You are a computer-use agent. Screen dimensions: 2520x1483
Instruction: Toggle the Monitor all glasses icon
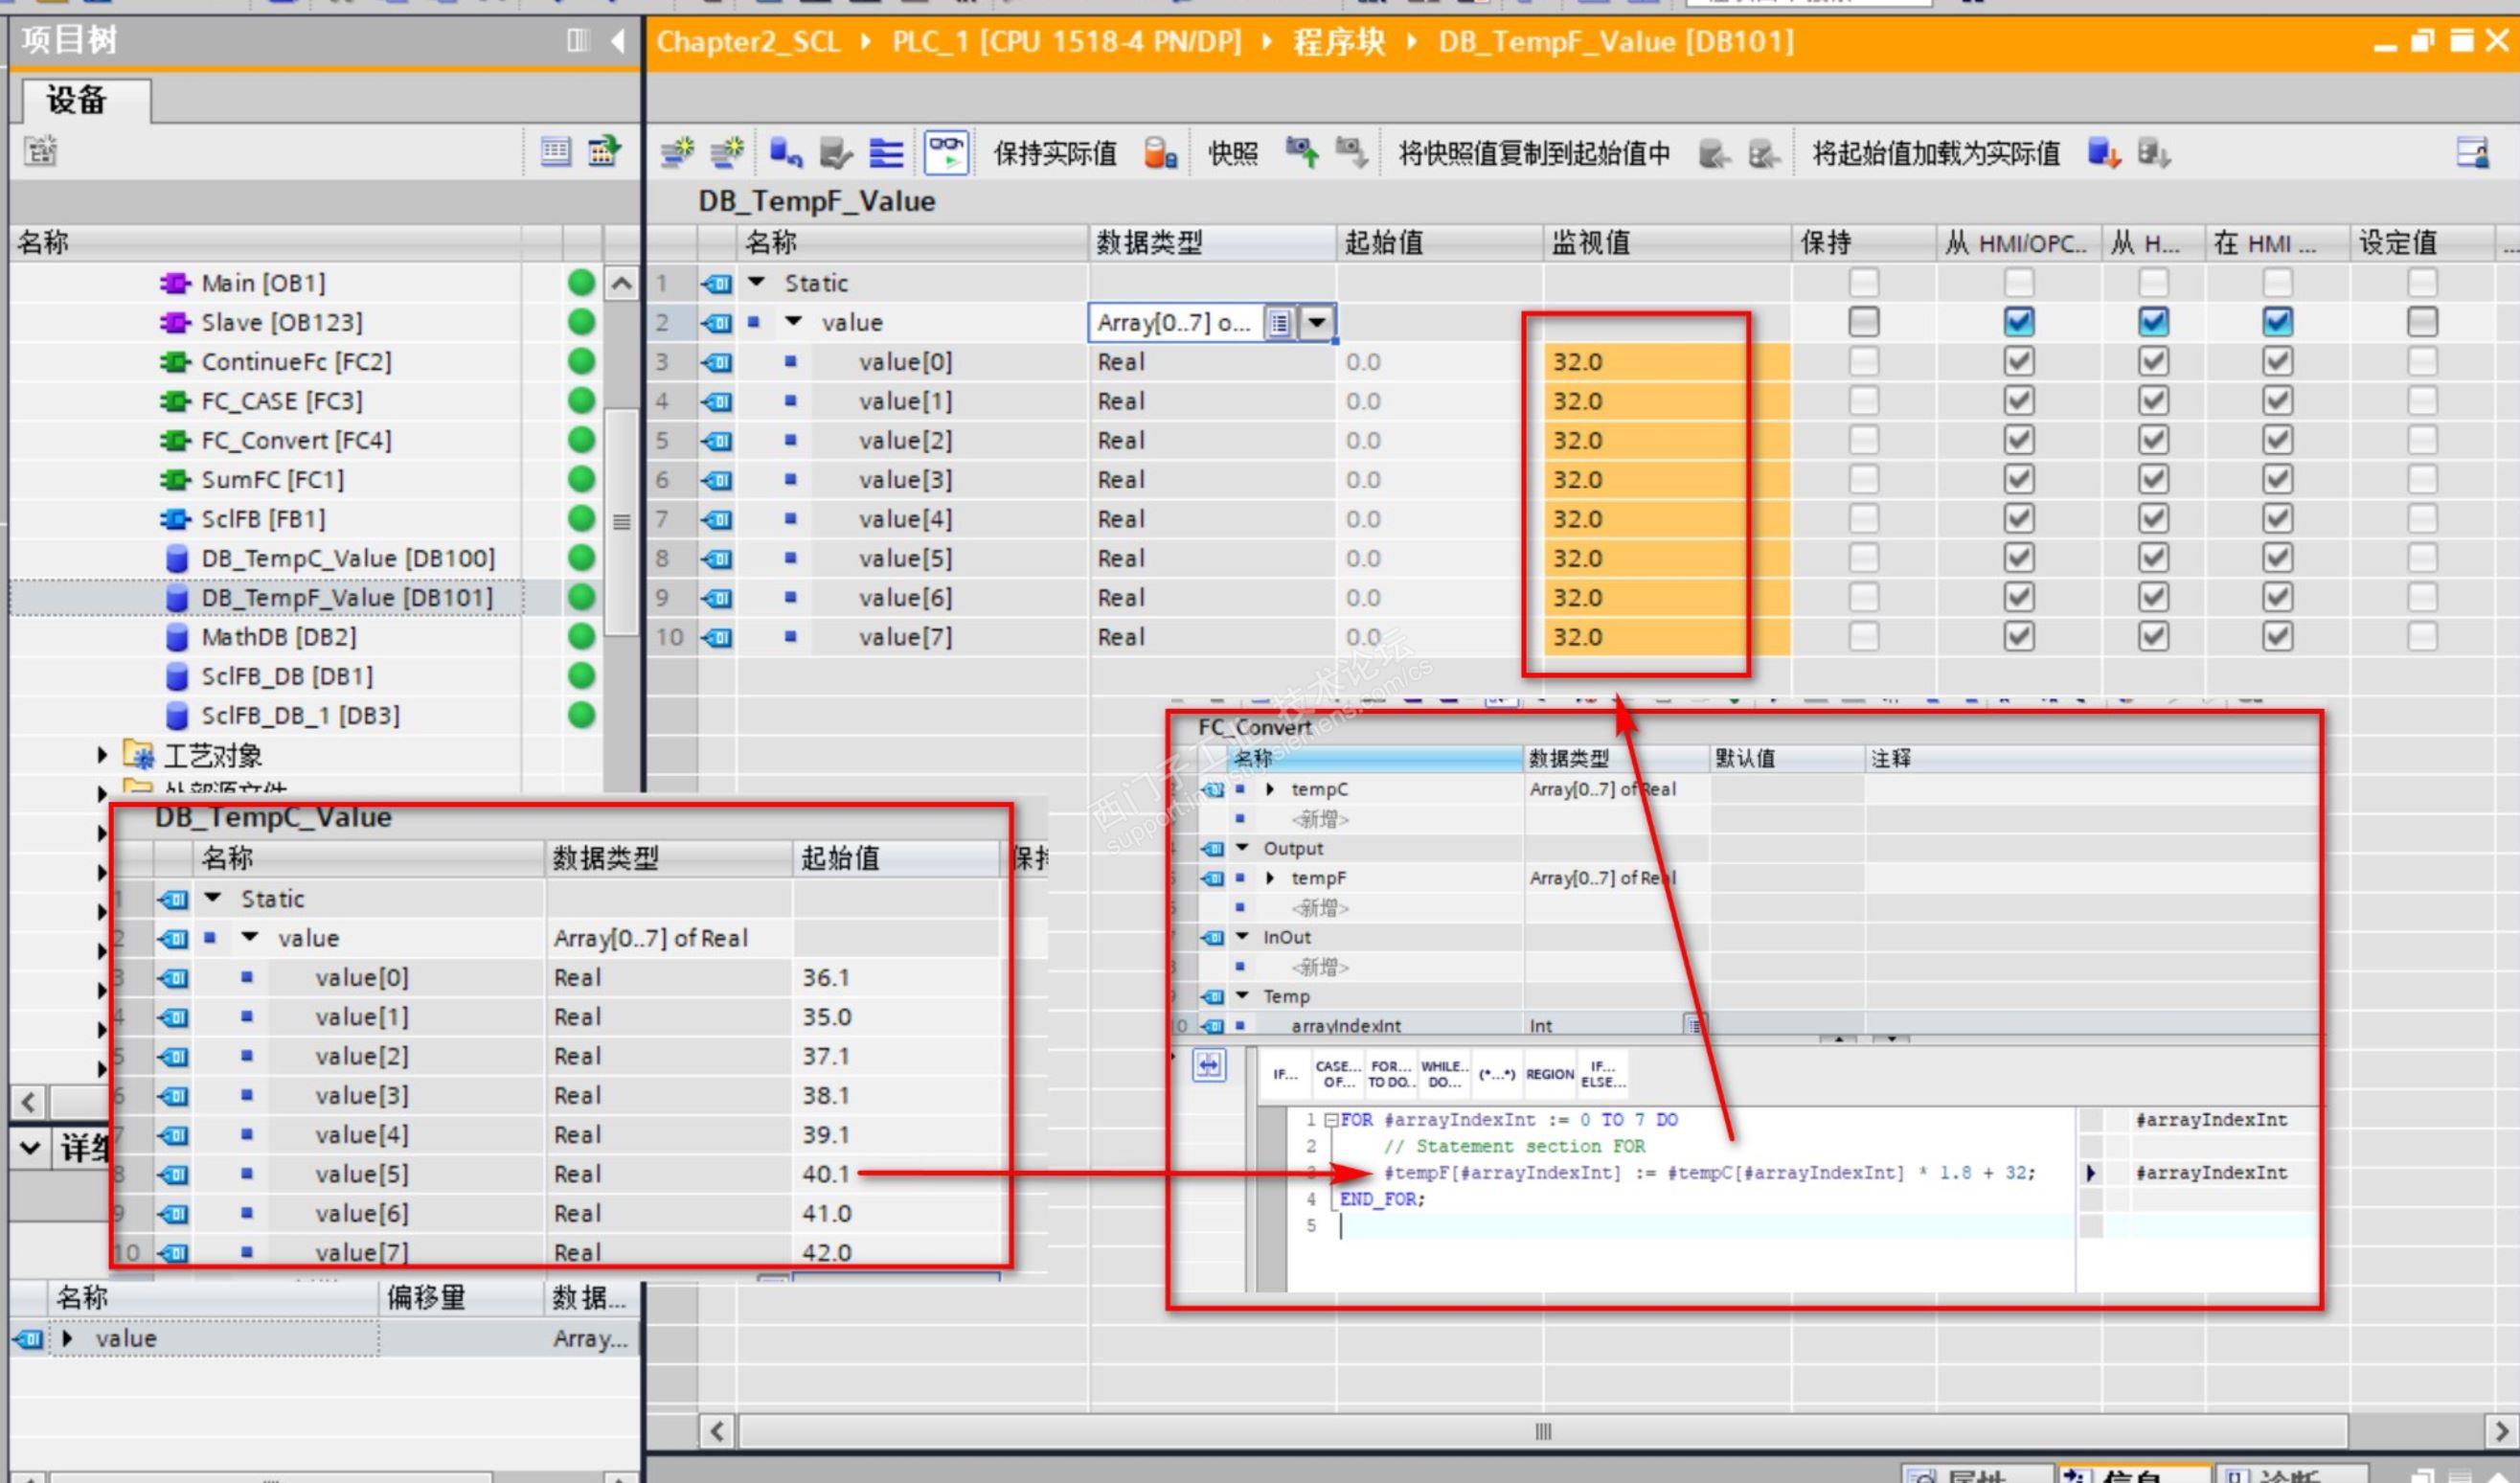945,153
